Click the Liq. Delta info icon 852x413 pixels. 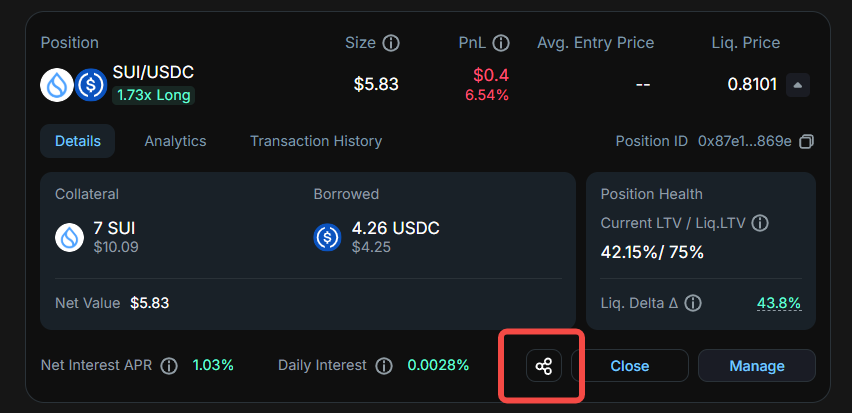point(692,303)
